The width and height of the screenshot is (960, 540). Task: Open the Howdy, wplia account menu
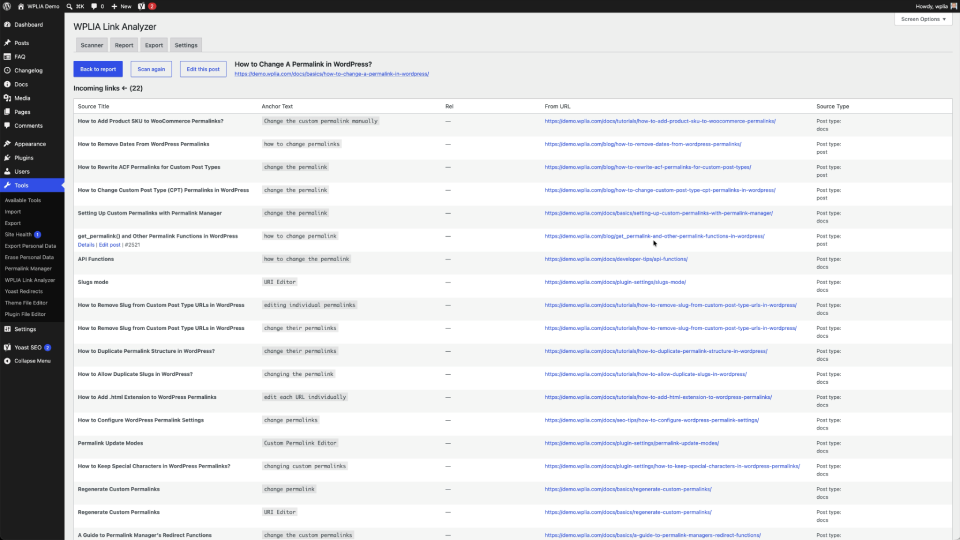tap(936, 6)
